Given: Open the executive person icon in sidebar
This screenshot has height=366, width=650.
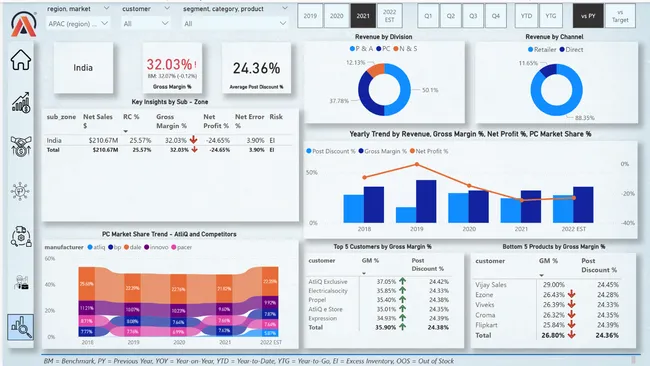Looking at the screenshot, I should (x=21, y=282).
